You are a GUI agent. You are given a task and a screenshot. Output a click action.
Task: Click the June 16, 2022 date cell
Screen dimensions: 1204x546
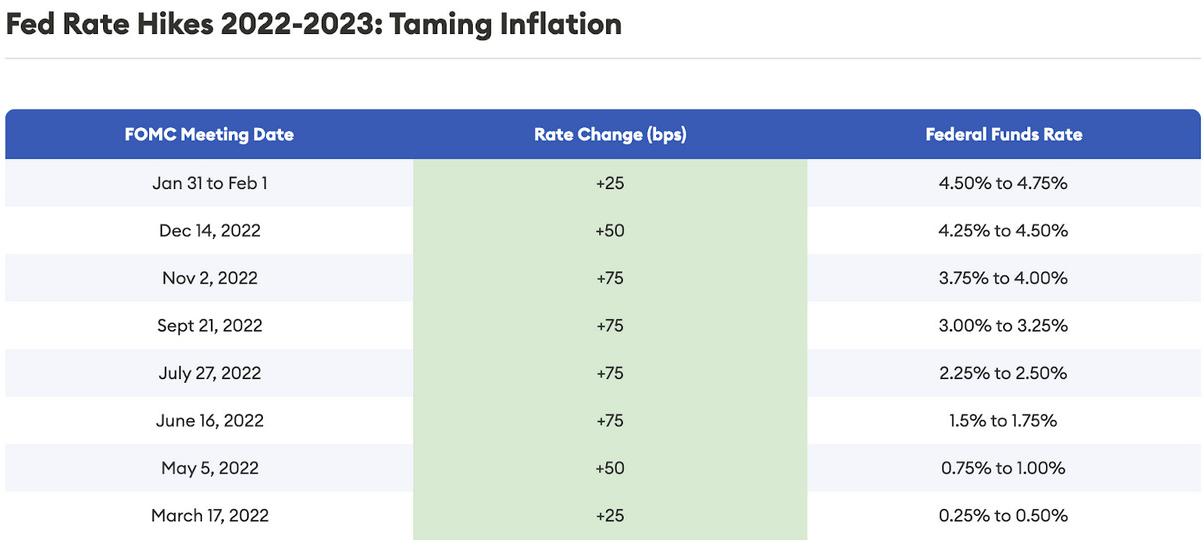coord(210,421)
